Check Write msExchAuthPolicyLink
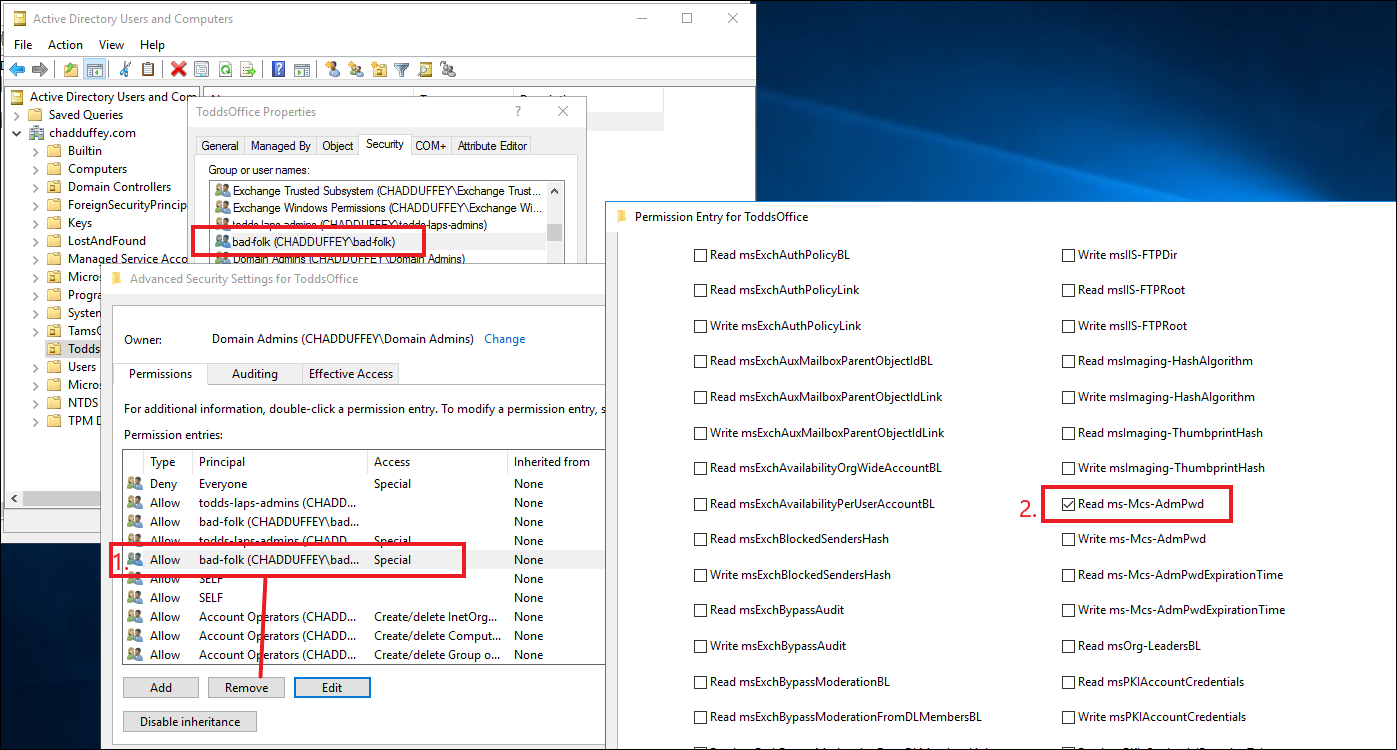 pyautogui.click(x=700, y=326)
